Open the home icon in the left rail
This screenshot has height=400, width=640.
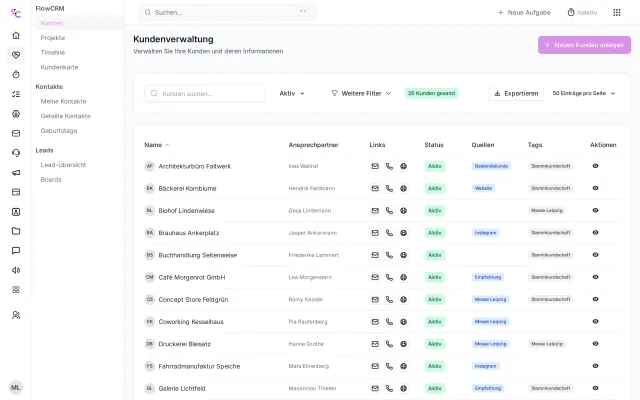pos(16,36)
